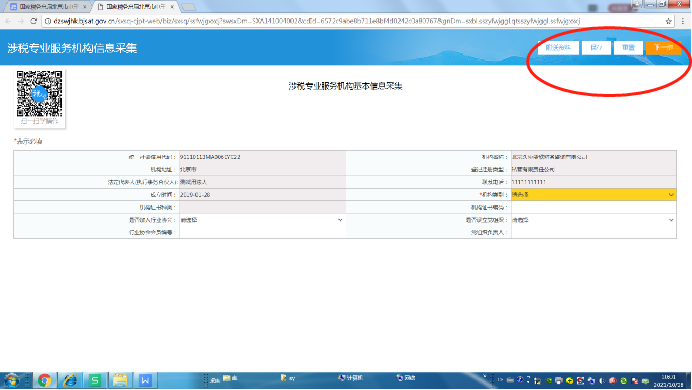Bookmark this page with the star icon
692x390 pixels.
(668, 21)
